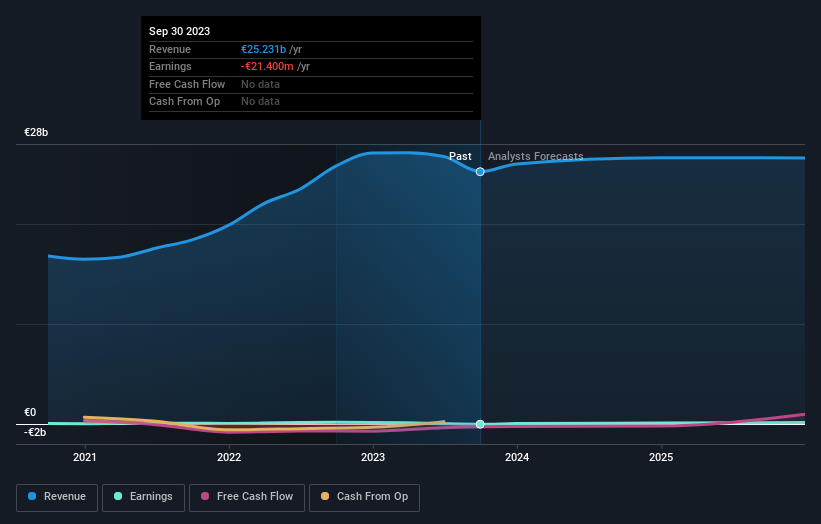Click the orange Cash From Op legend dot

click(x=325, y=496)
